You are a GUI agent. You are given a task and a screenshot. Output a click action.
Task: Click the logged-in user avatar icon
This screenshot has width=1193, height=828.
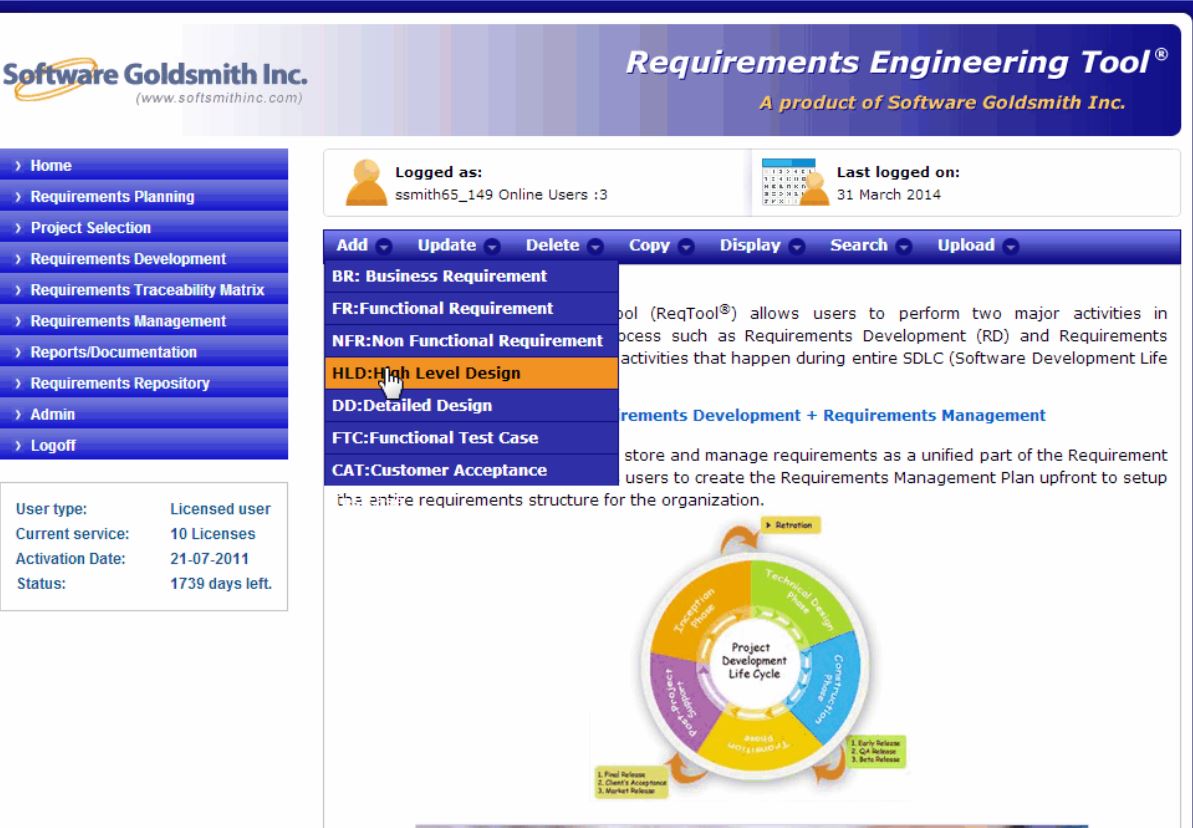[366, 183]
